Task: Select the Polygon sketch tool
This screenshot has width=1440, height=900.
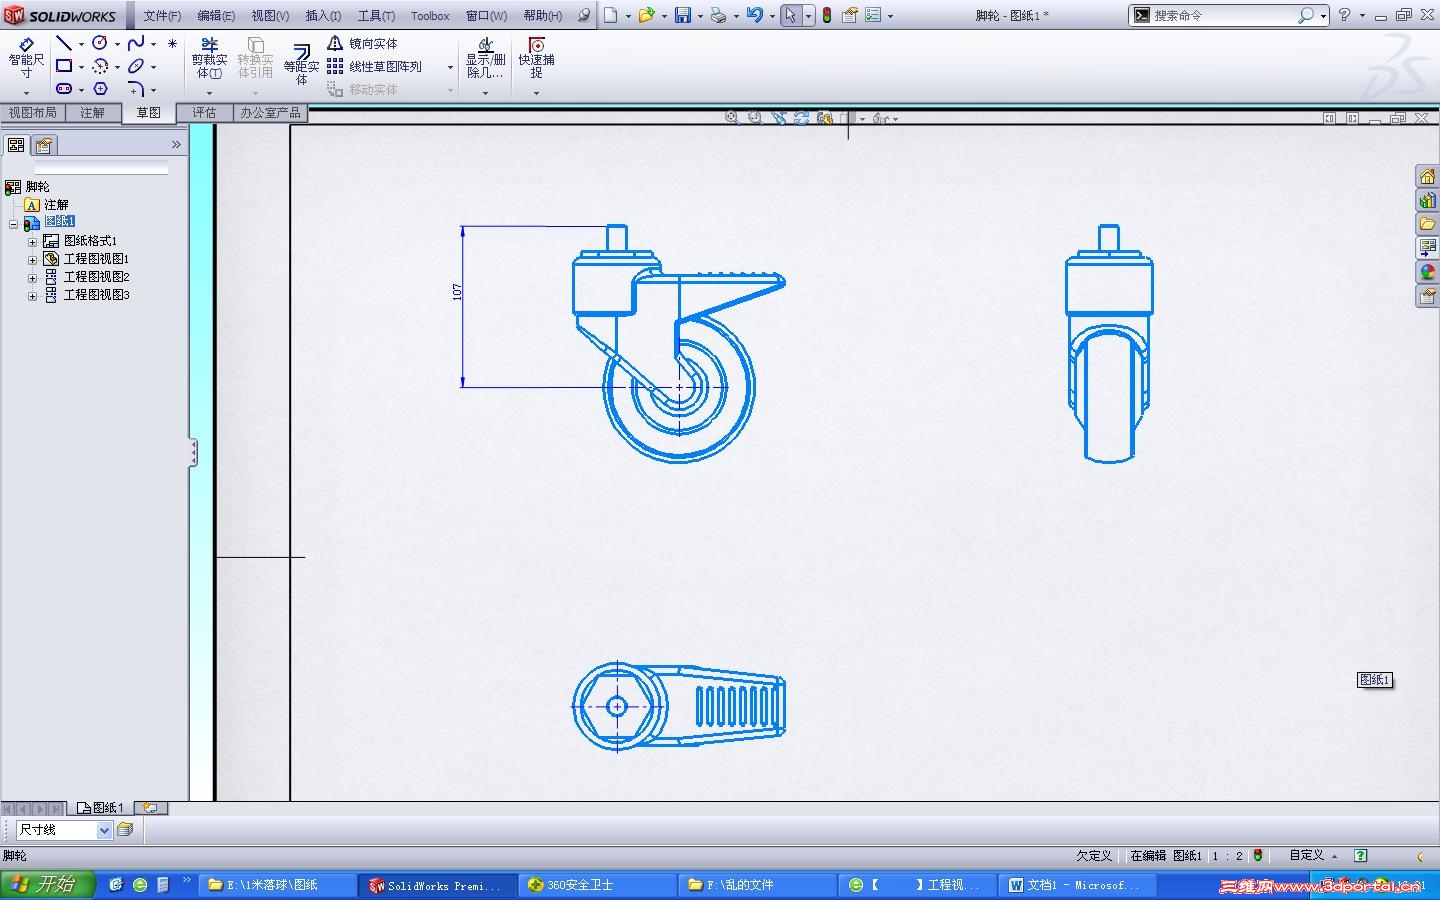Action: pos(100,89)
